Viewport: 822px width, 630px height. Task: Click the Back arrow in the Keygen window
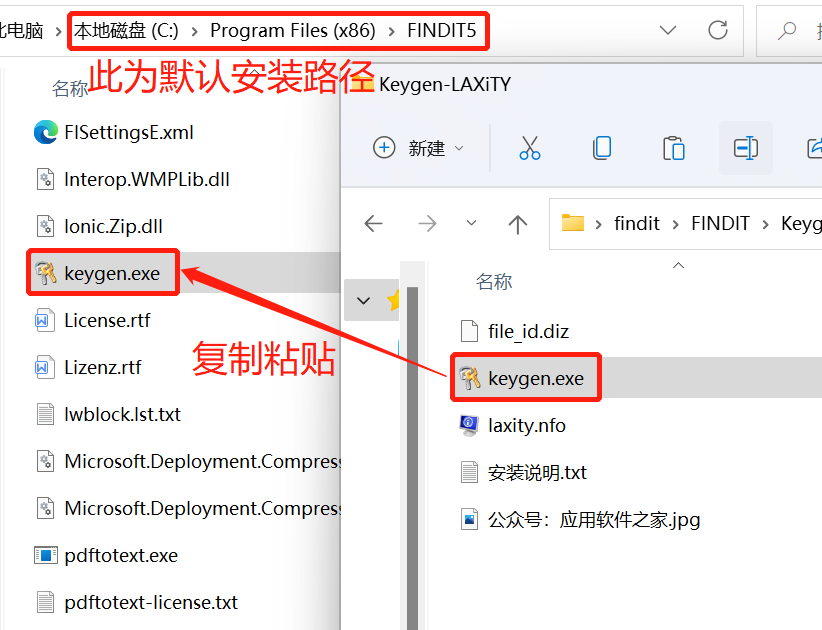(x=373, y=223)
